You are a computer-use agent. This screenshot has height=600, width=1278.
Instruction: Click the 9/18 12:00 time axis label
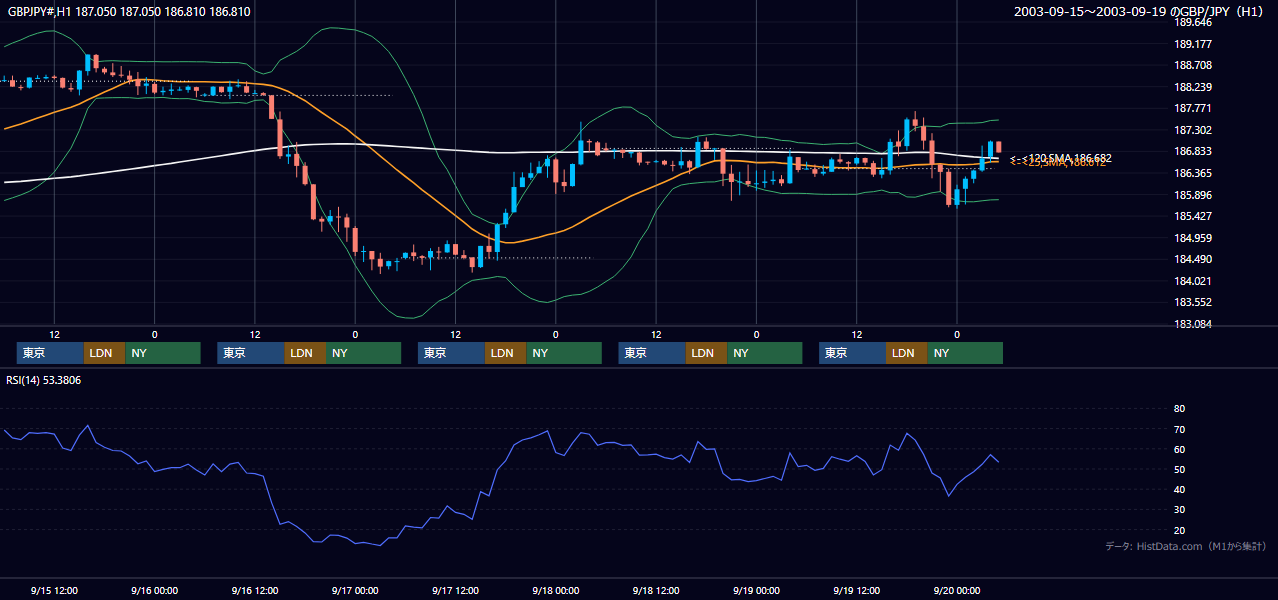(x=656, y=590)
